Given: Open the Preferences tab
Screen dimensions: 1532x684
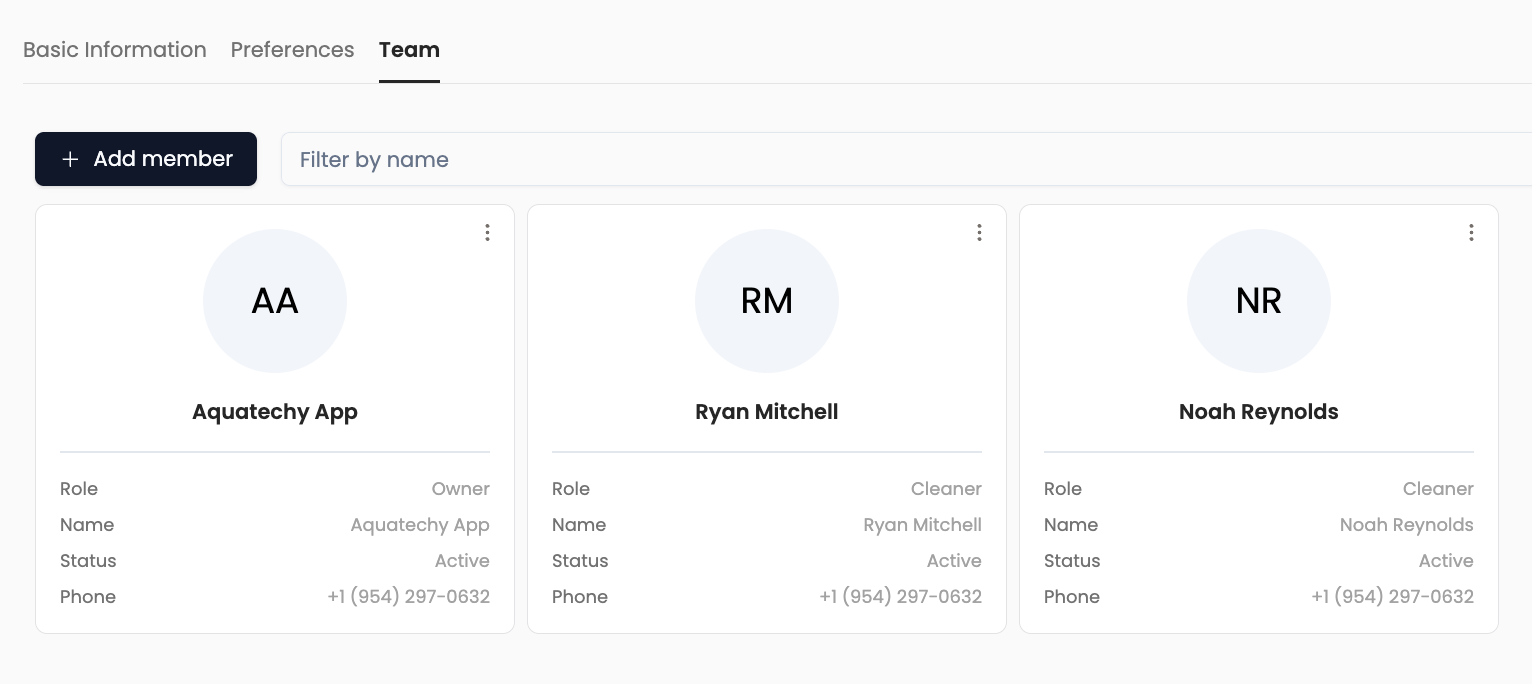Looking at the screenshot, I should tap(292, 50).
